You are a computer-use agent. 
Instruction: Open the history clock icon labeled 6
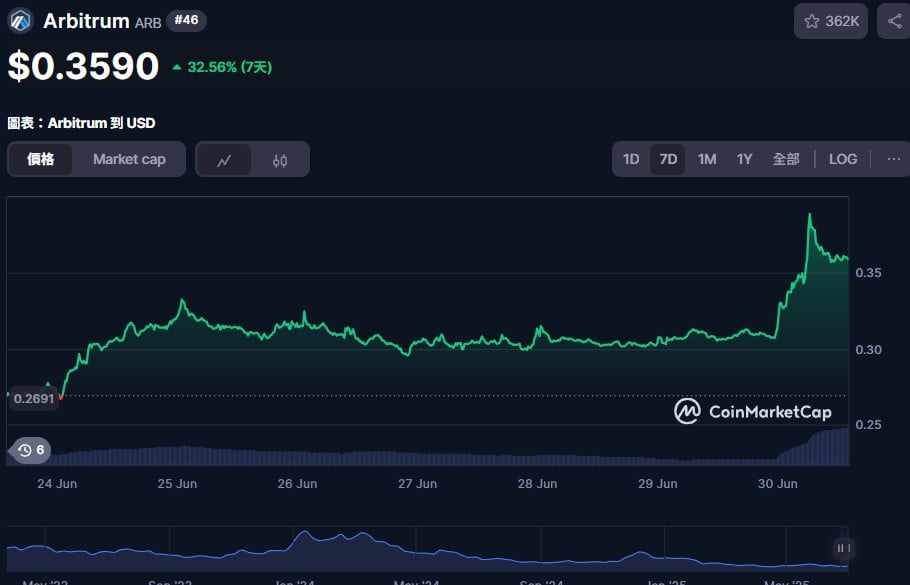click(30, 450)
